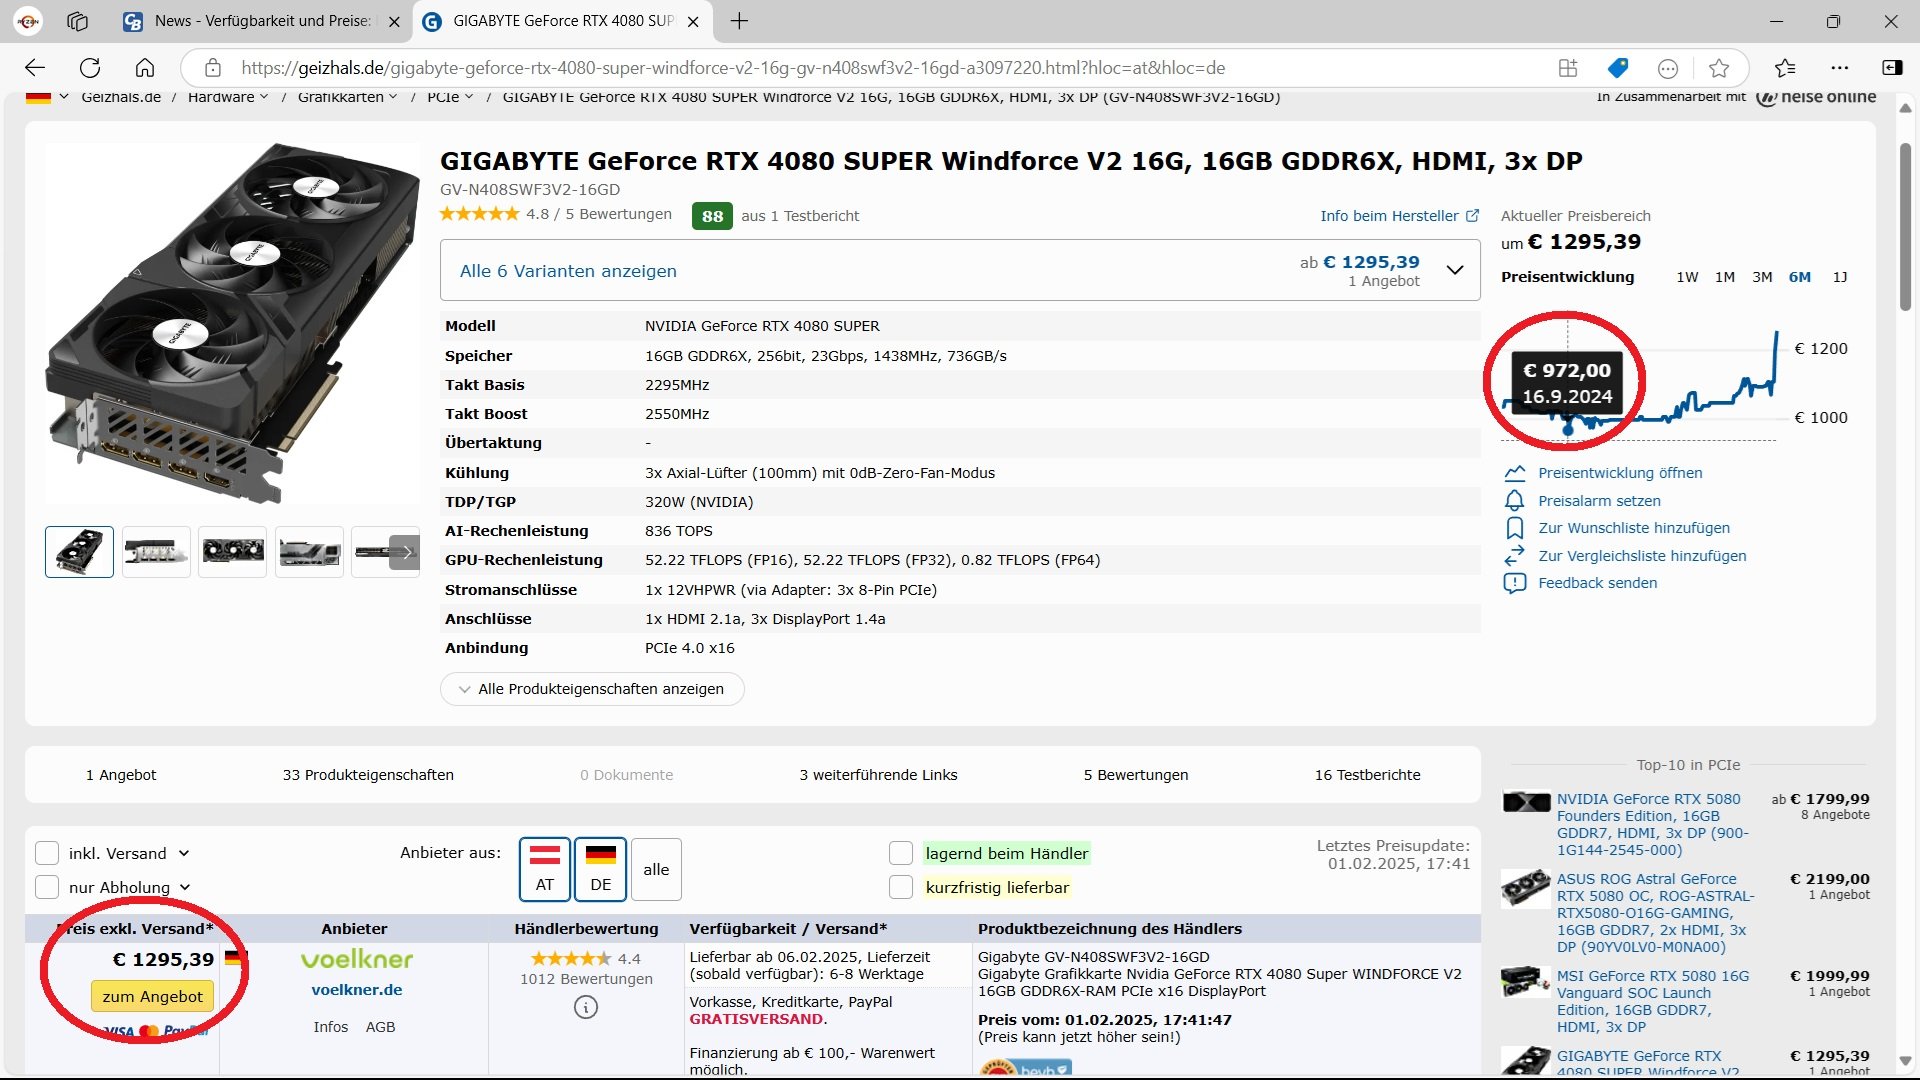This screenshot has width=1920, height=1080.
Task: Click the Zur Vergleichsliste hinzufügen arrows icon
Action: (x=1514, y=556)
